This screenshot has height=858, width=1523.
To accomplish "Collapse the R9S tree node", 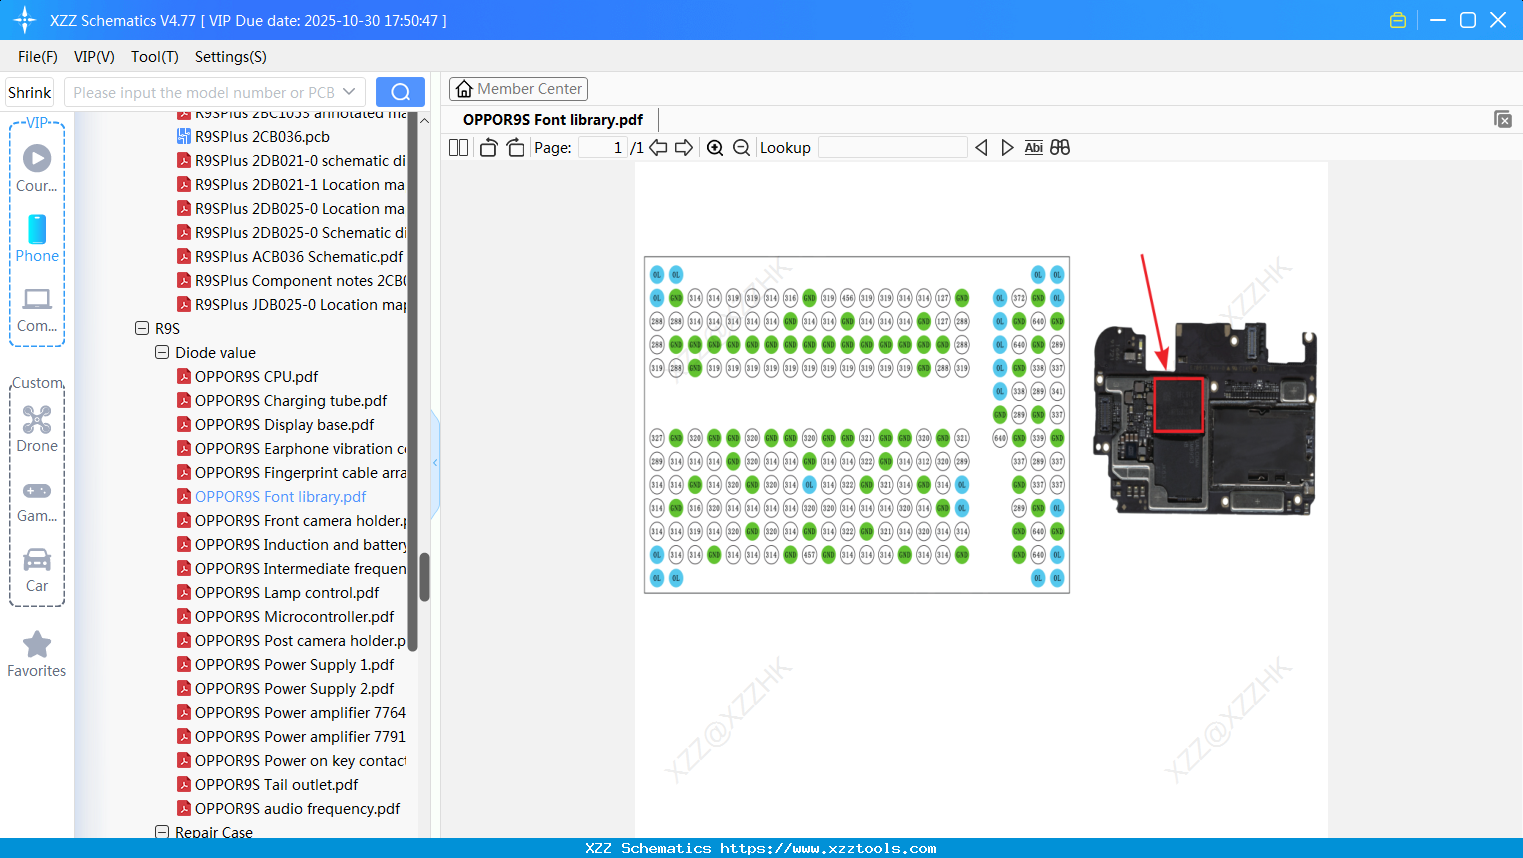I will click(x=142, y=328).
